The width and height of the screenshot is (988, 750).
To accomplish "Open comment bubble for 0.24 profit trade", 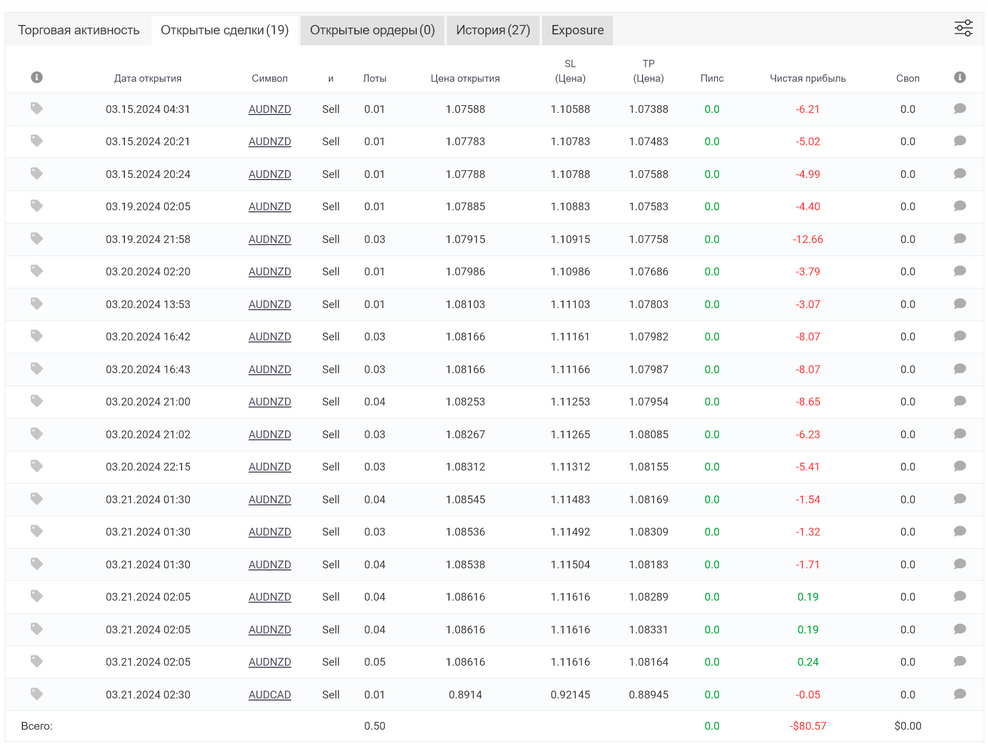I will [x=960, y=661].
